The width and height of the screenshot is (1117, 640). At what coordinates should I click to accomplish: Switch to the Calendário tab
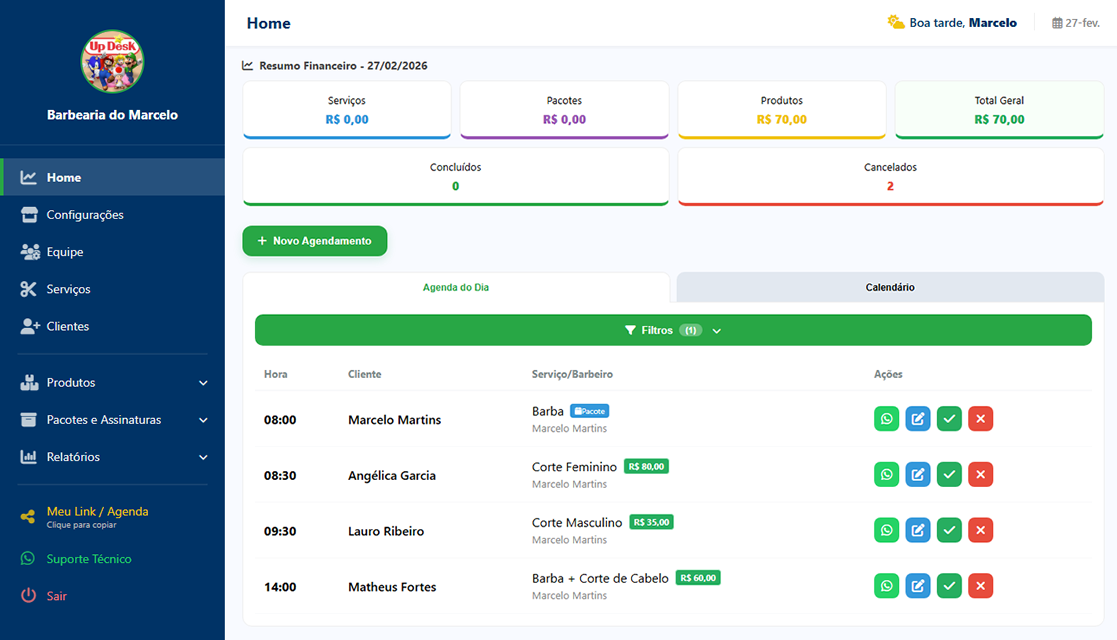tap(889, 287)
